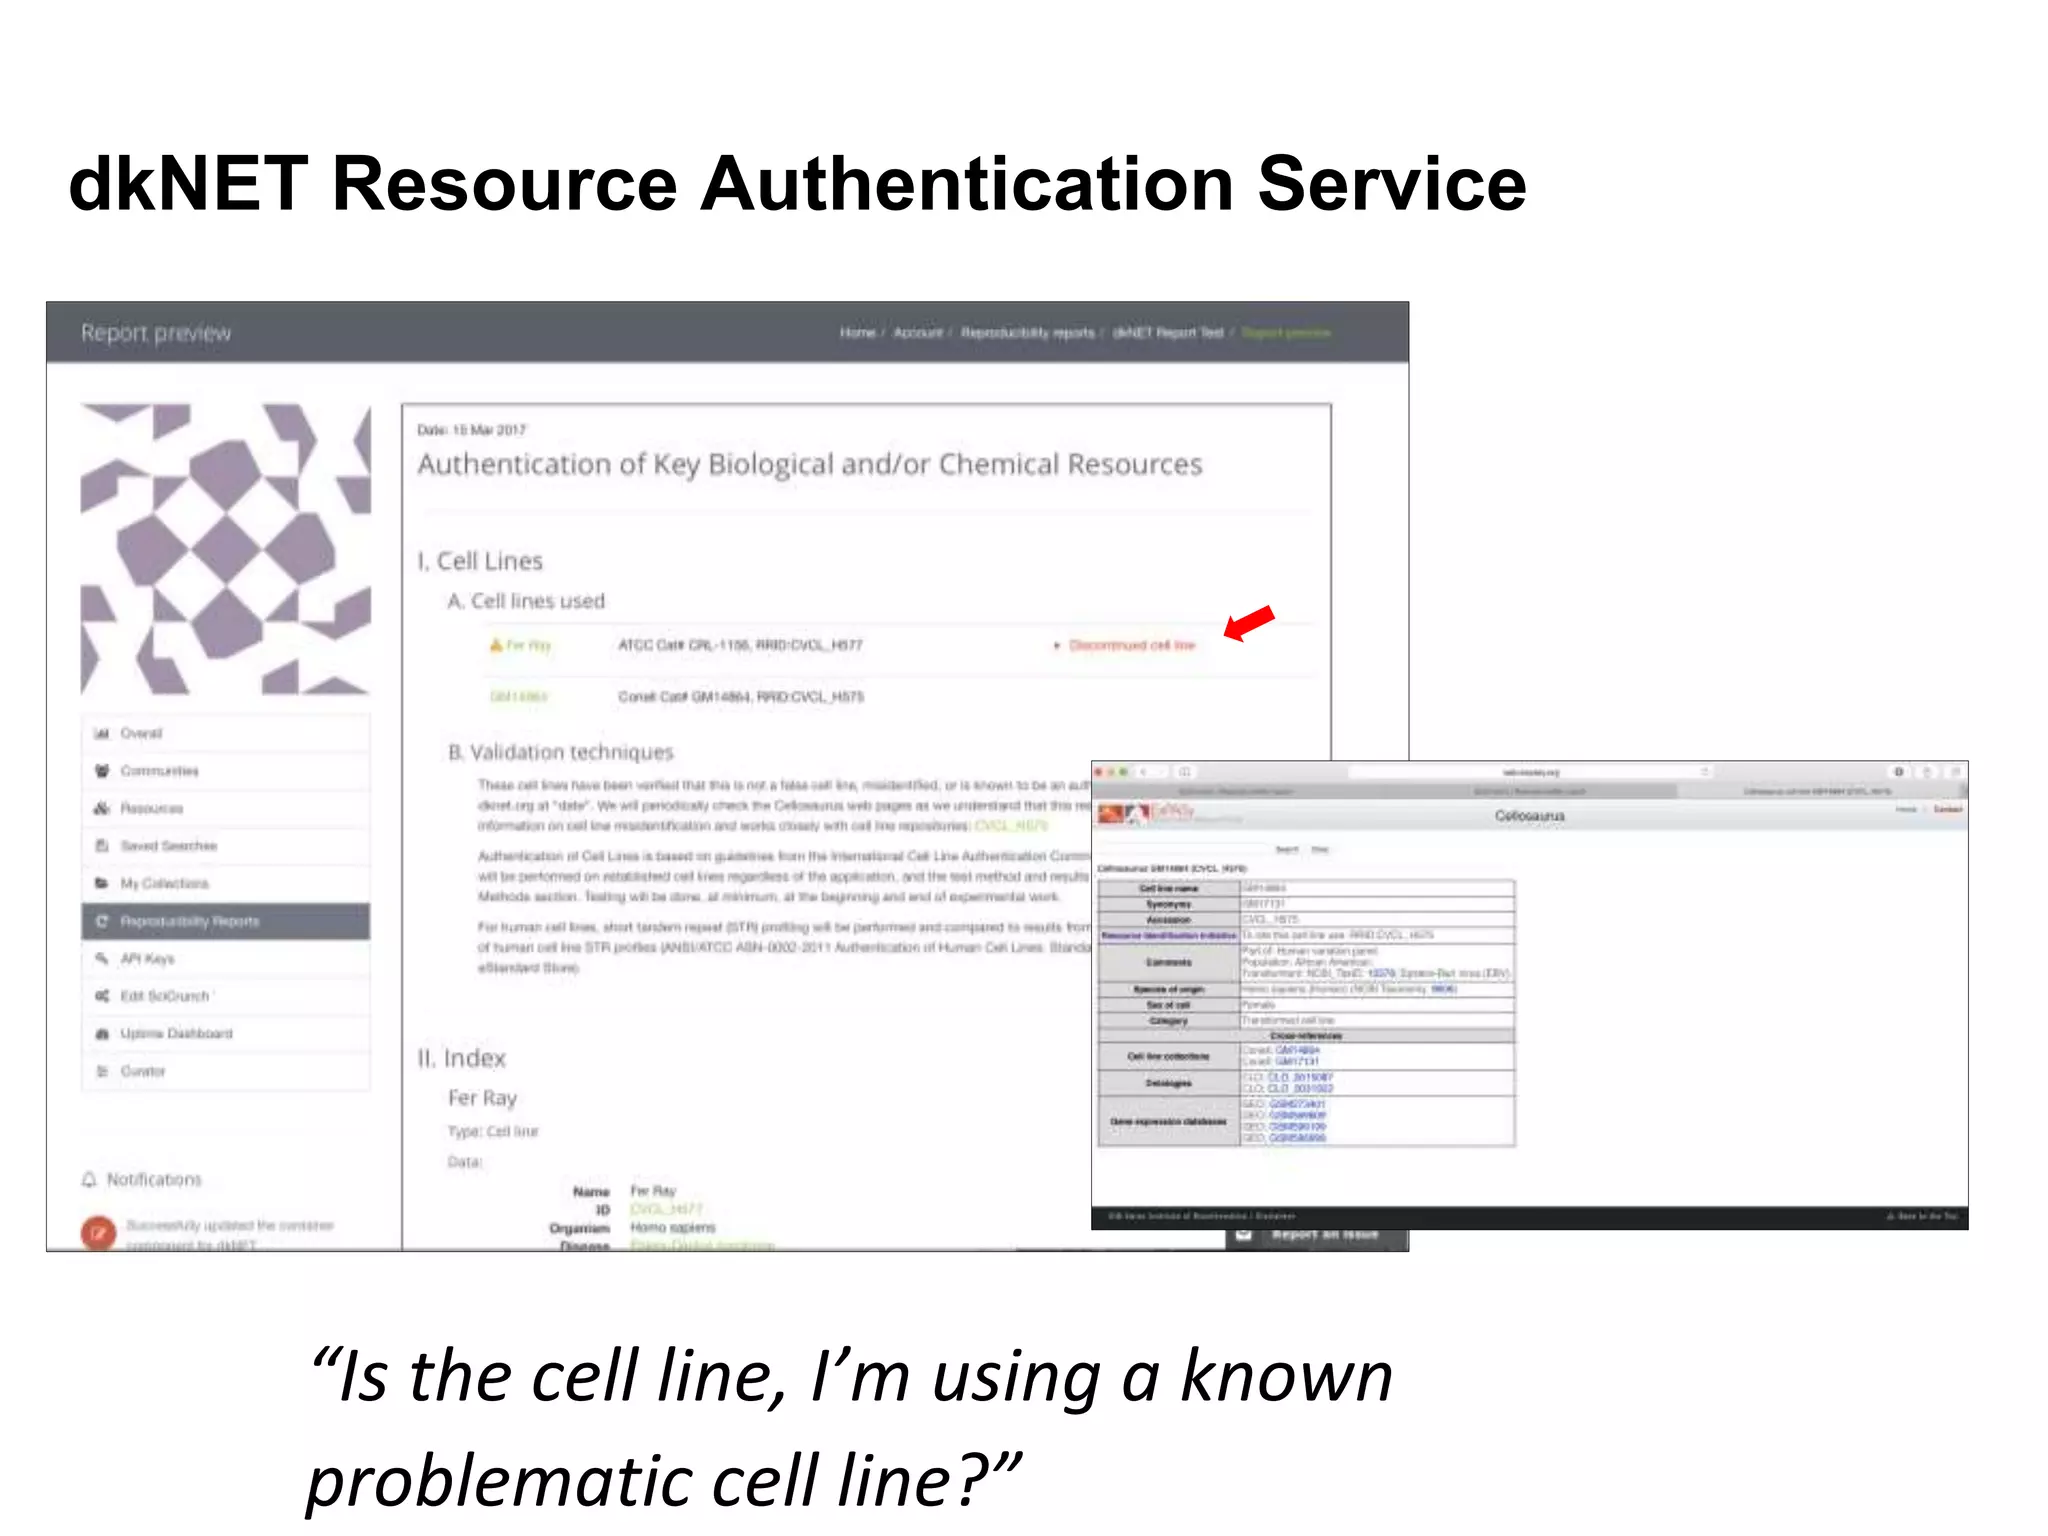Open NCBI Taxonomy 9606 link
The image size is (2048, 1536).
point(1443,989)
